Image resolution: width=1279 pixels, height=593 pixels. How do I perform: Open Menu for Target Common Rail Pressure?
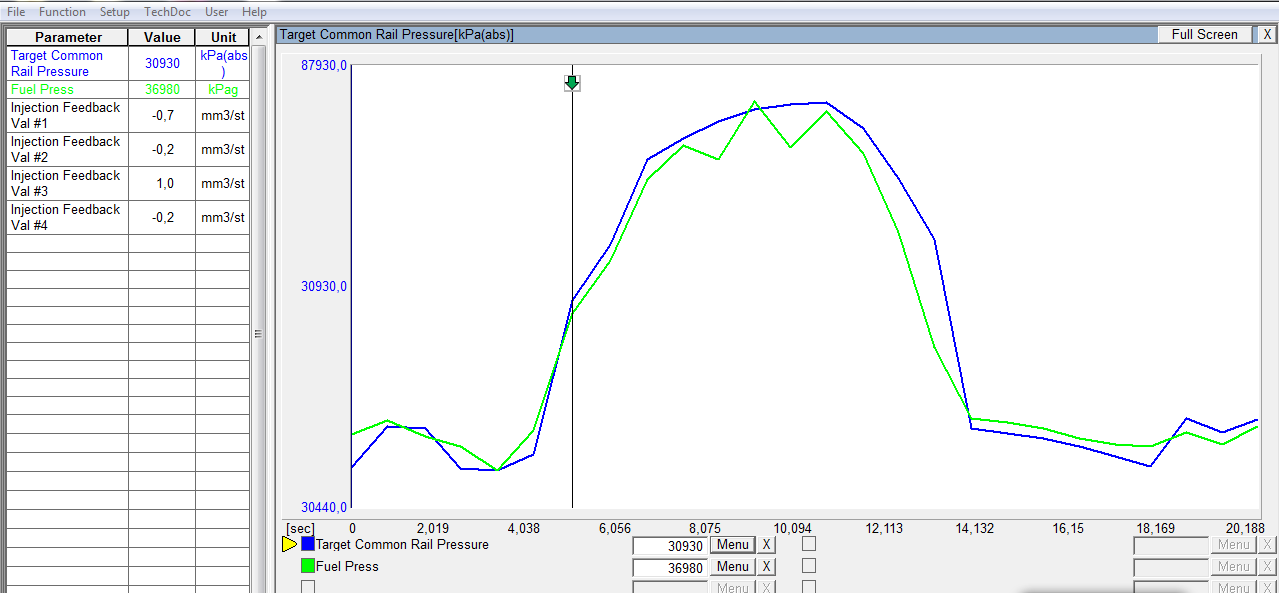(732, 545)
